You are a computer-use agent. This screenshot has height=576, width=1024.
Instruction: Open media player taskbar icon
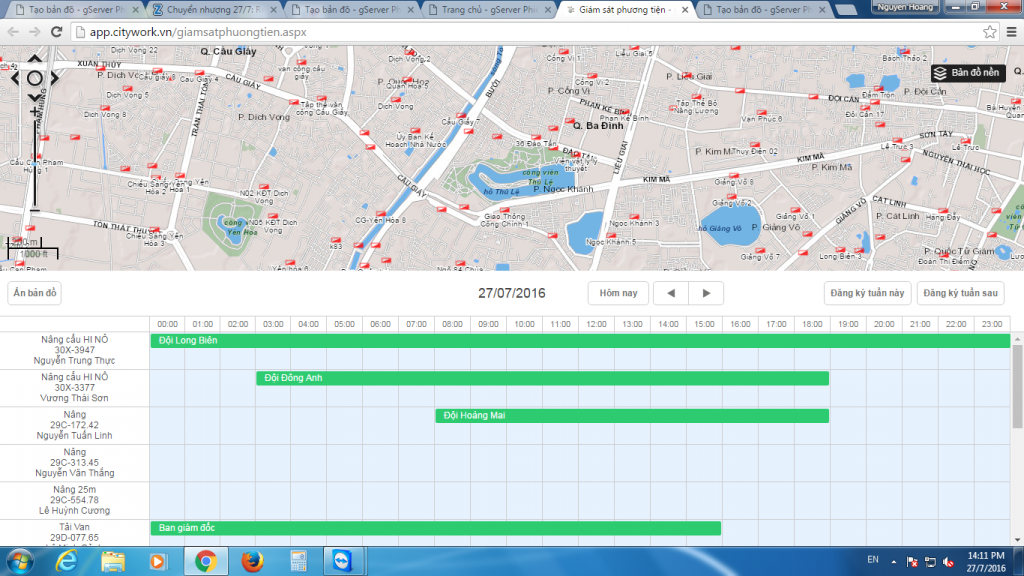[x=158, y=561]
